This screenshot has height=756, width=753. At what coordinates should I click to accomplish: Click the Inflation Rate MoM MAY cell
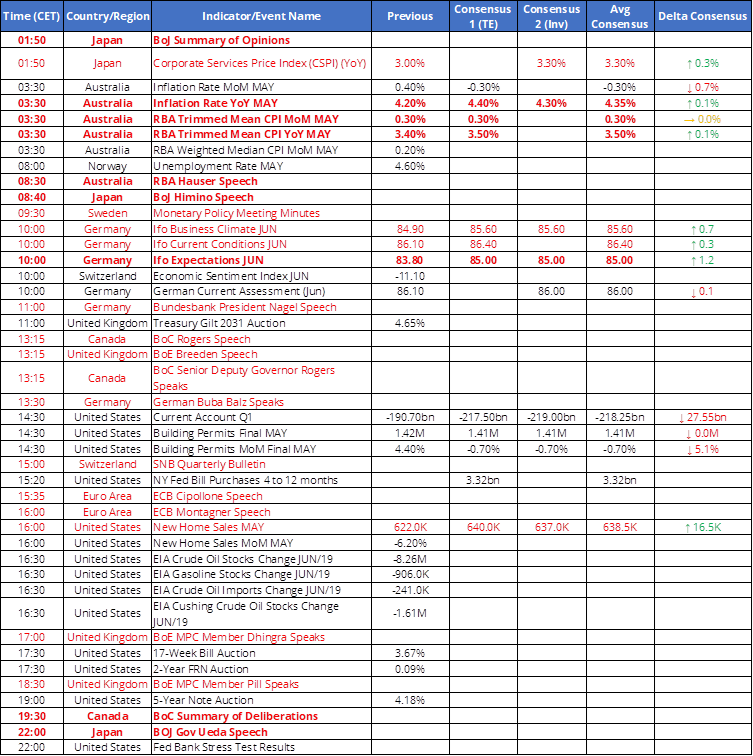click(261, 87)
